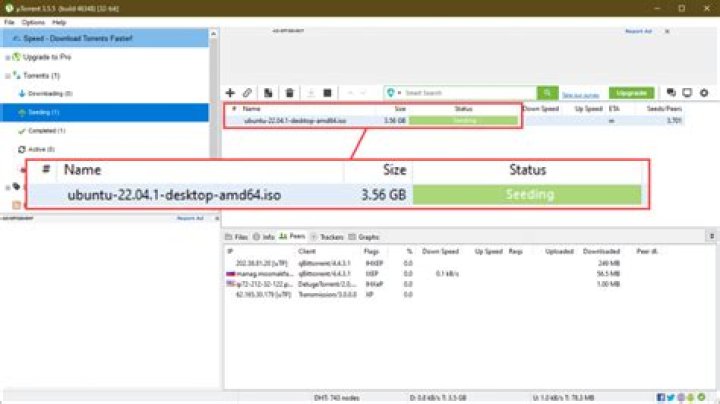Click the Downloading blue arrow icon

(x=22, y=94)
